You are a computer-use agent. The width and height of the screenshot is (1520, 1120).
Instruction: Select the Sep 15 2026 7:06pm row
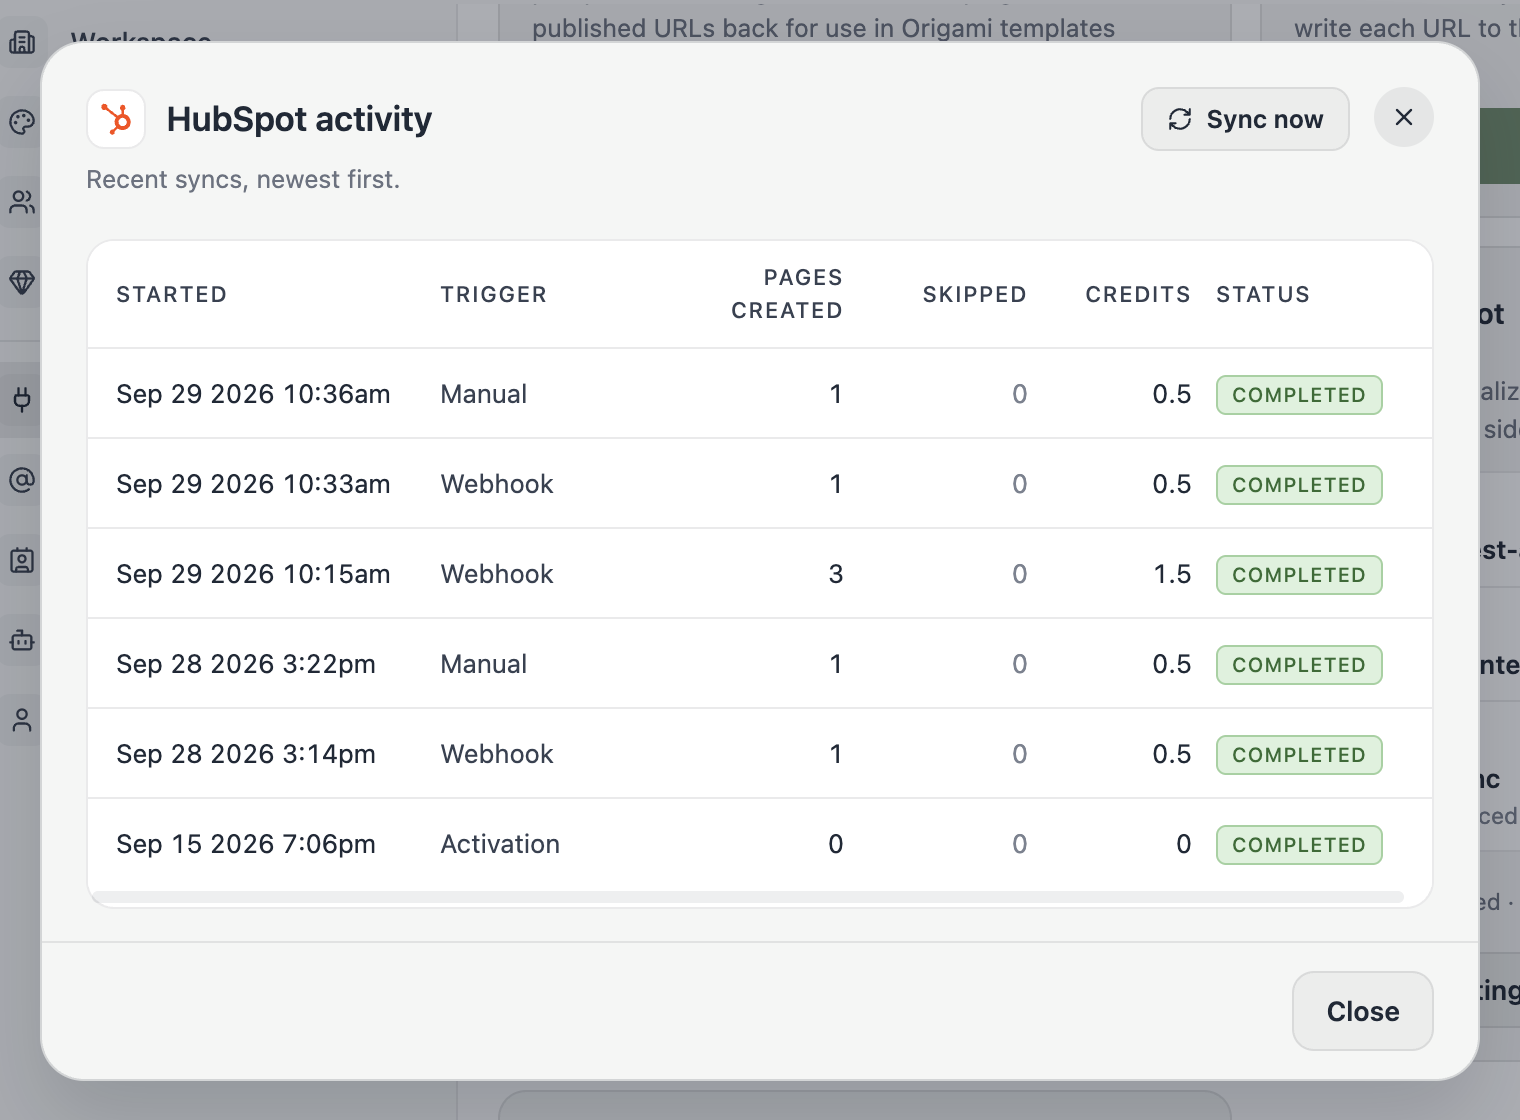point(760,844)
